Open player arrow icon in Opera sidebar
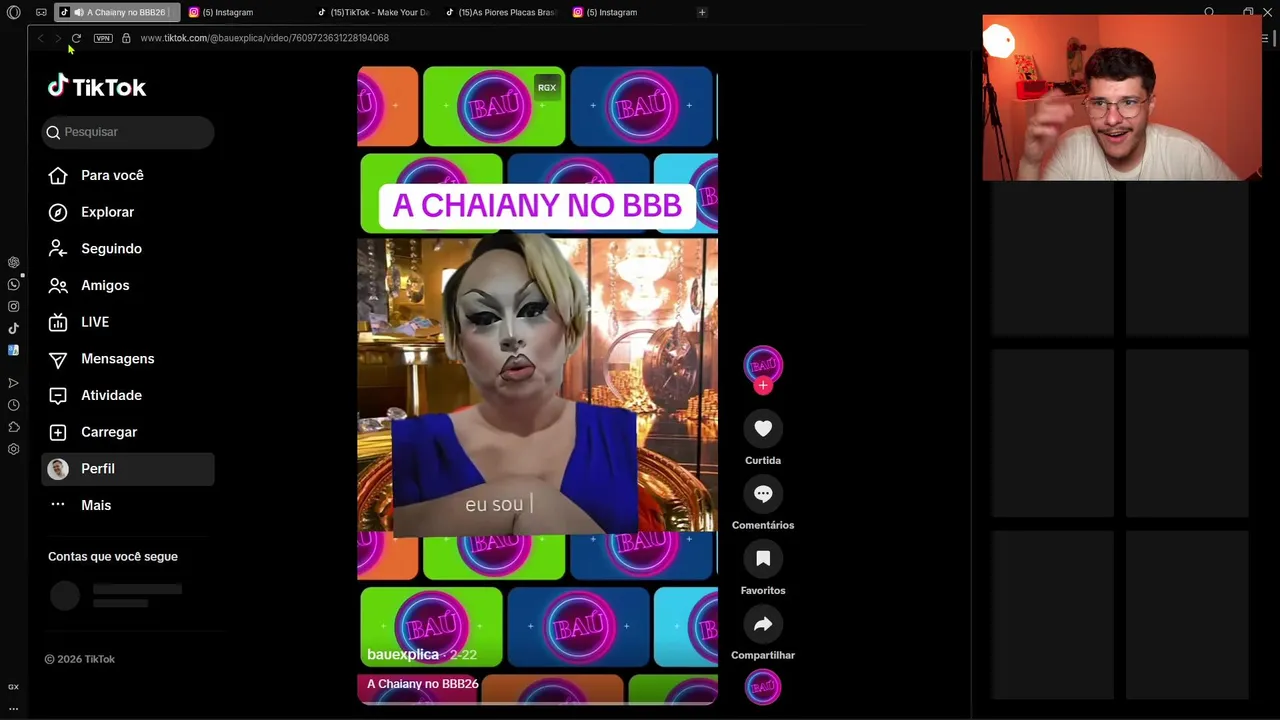This screenshot has height=720, width=1280. pyautogui.click(x=13, y=383)
